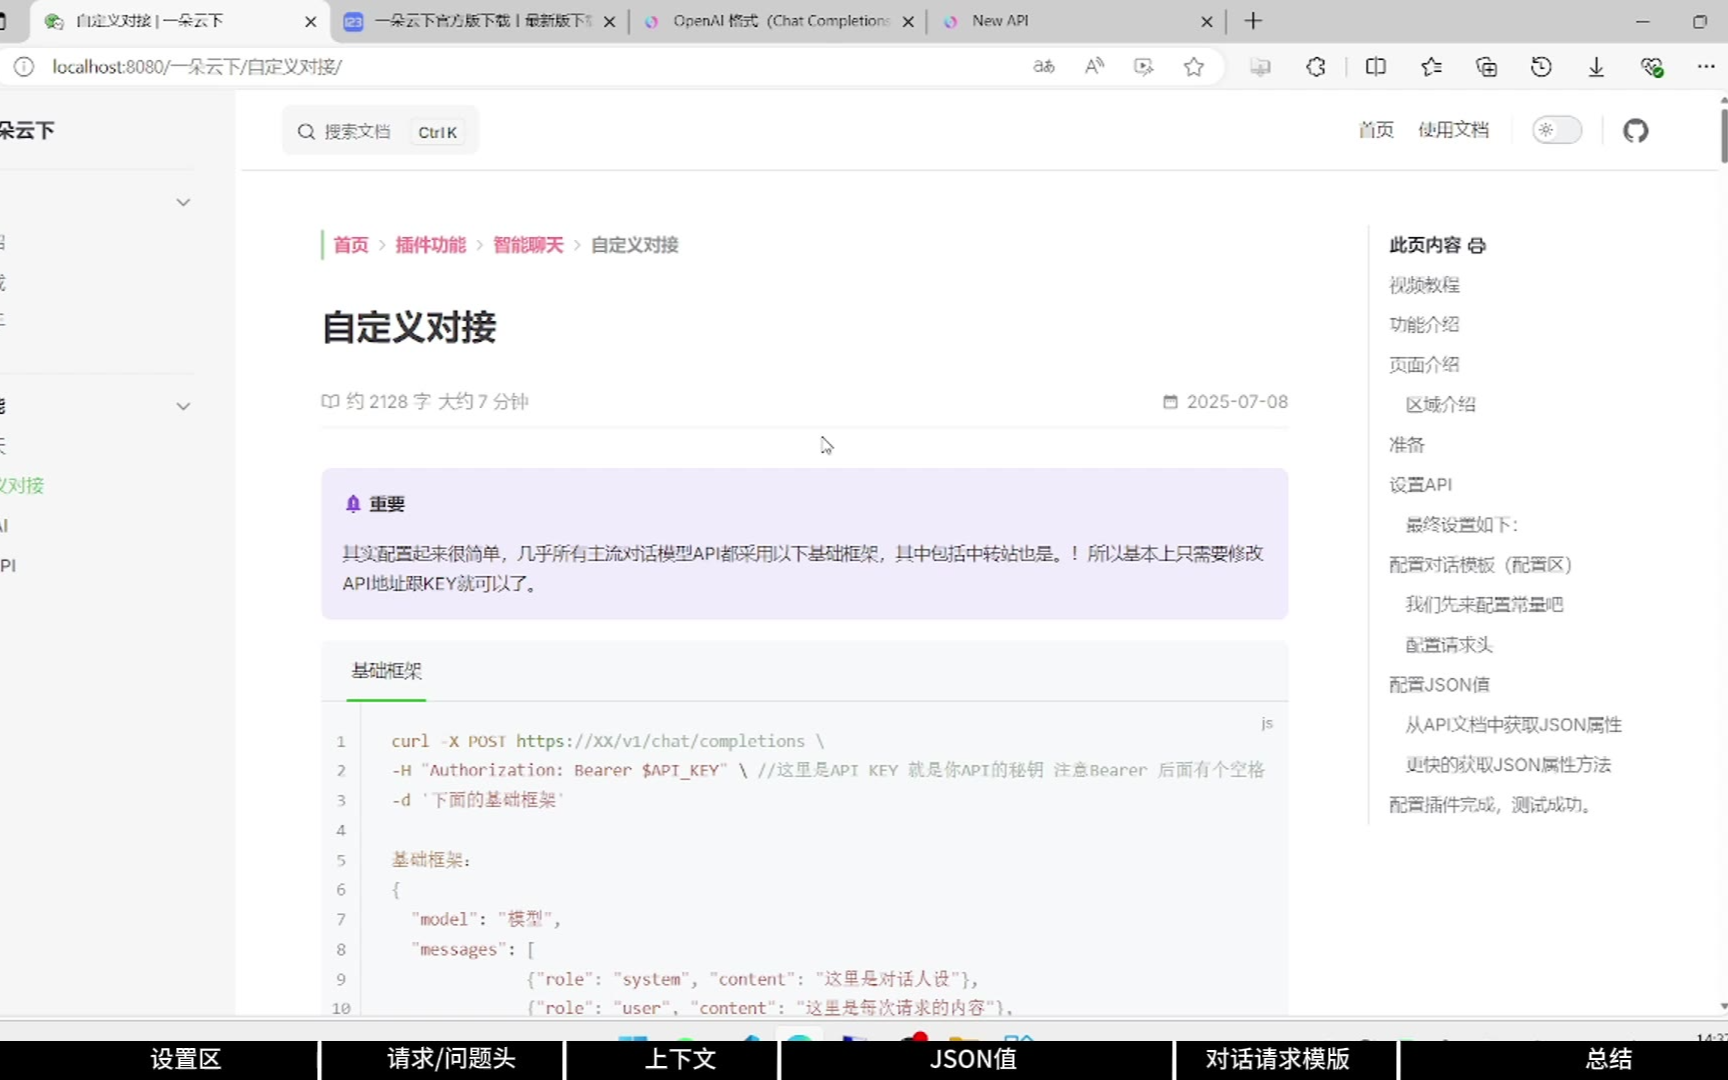Open the translate page icon in address bar
This screenshot has height=1080, width=1728.
point(1044,67)
